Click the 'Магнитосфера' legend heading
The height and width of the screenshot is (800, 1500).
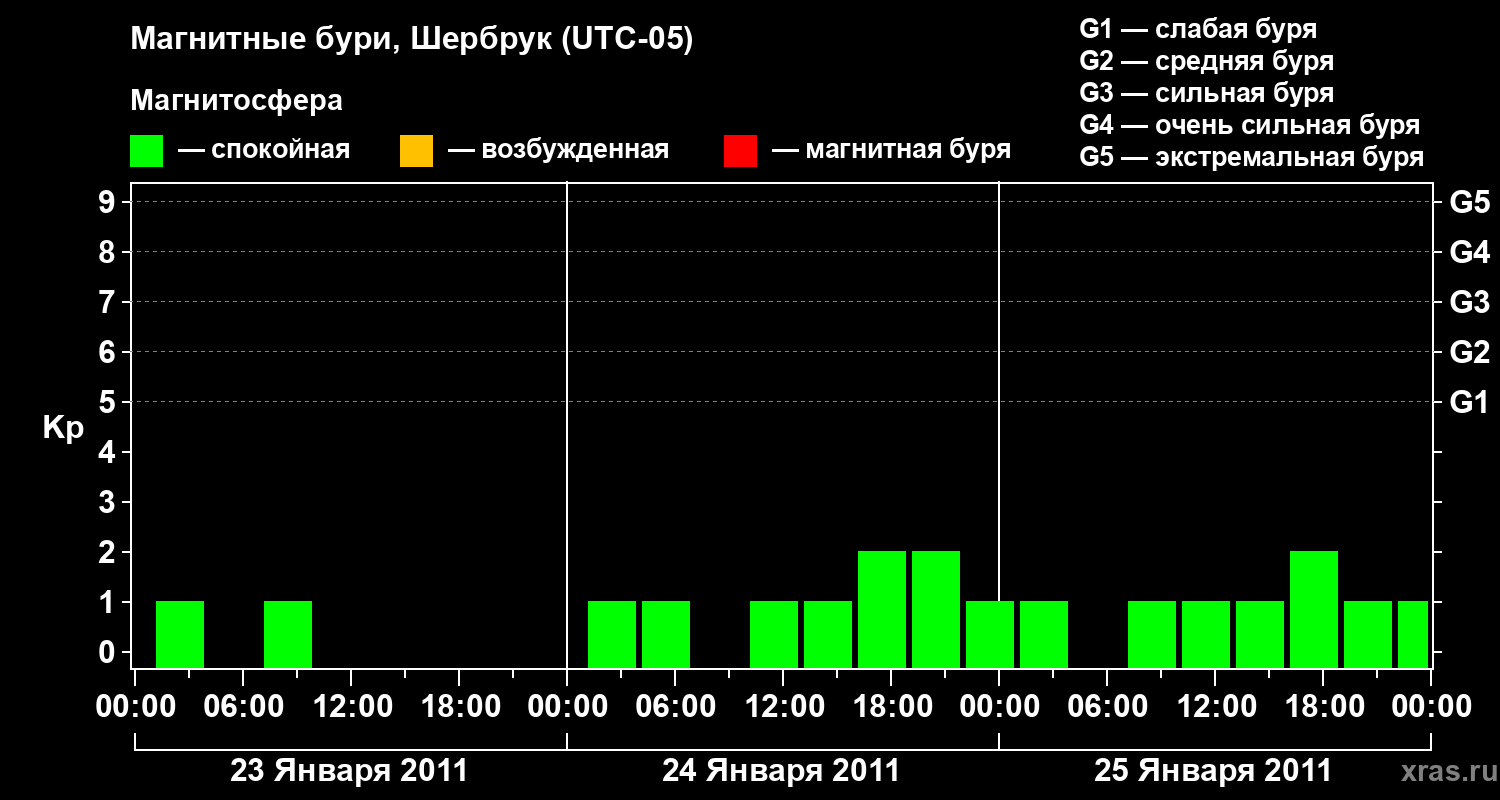coord(236,101)
